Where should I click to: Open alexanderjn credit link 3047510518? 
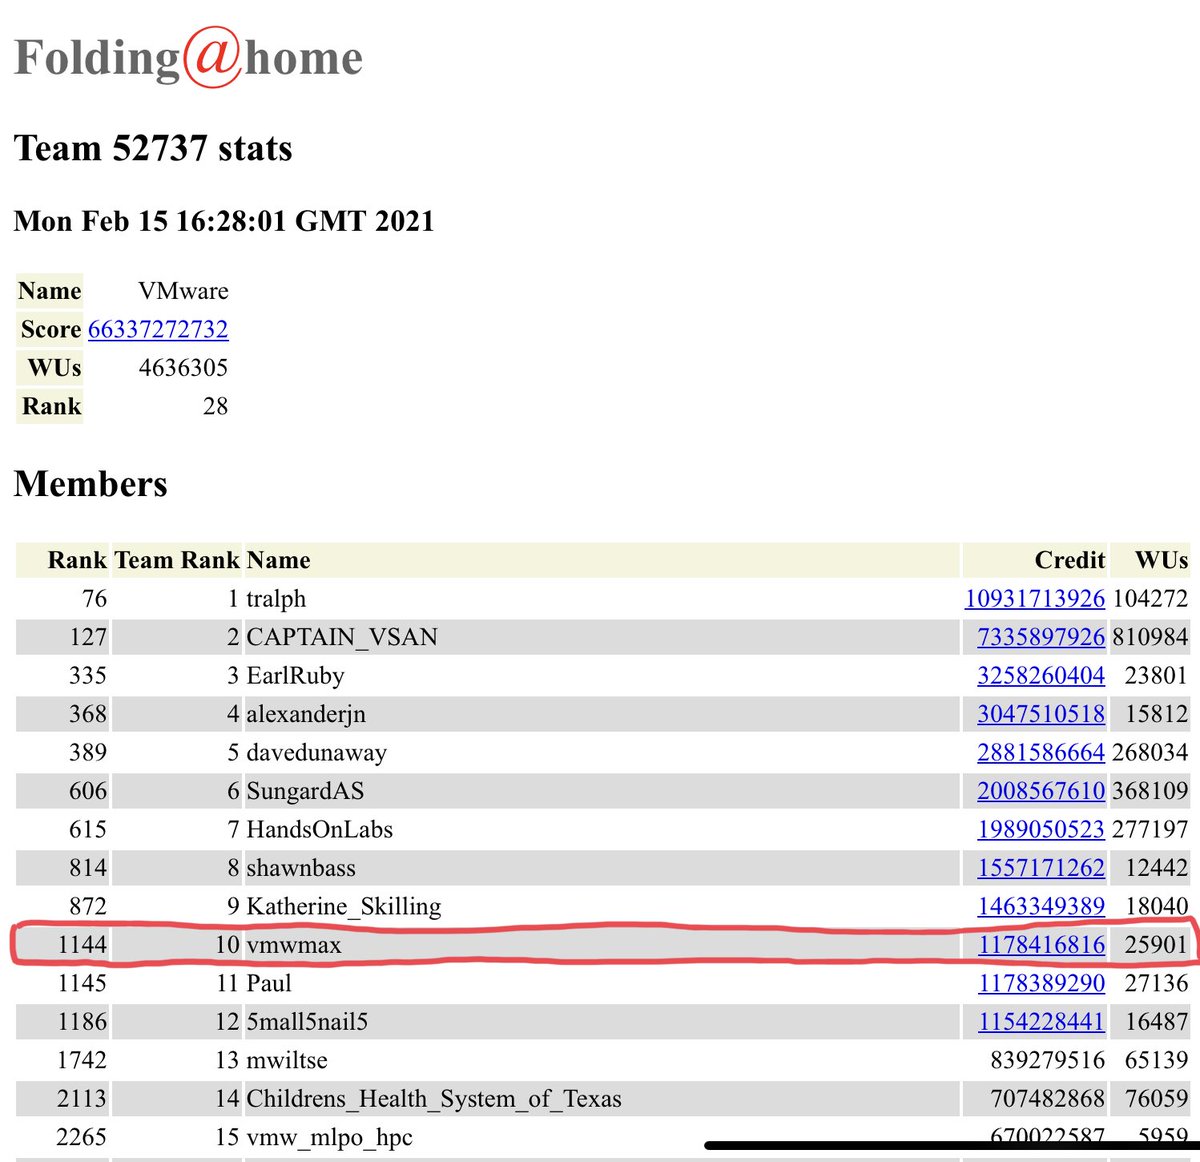(1041, 714)
